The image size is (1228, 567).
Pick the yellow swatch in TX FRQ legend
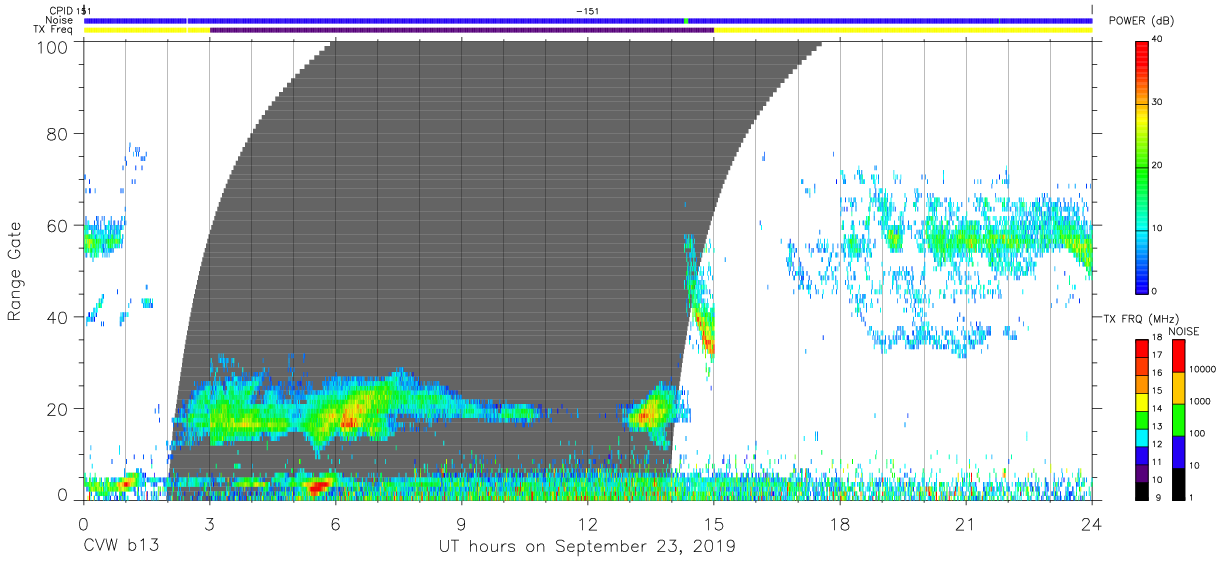pyautogui.click(x=1143, y=402)
